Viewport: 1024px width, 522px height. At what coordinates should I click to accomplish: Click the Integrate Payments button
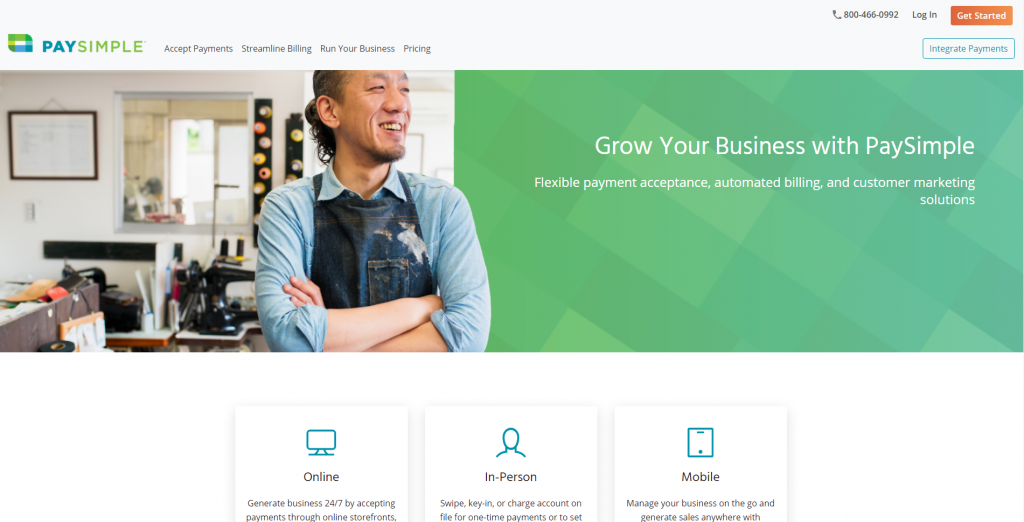(x=968, y=48)
